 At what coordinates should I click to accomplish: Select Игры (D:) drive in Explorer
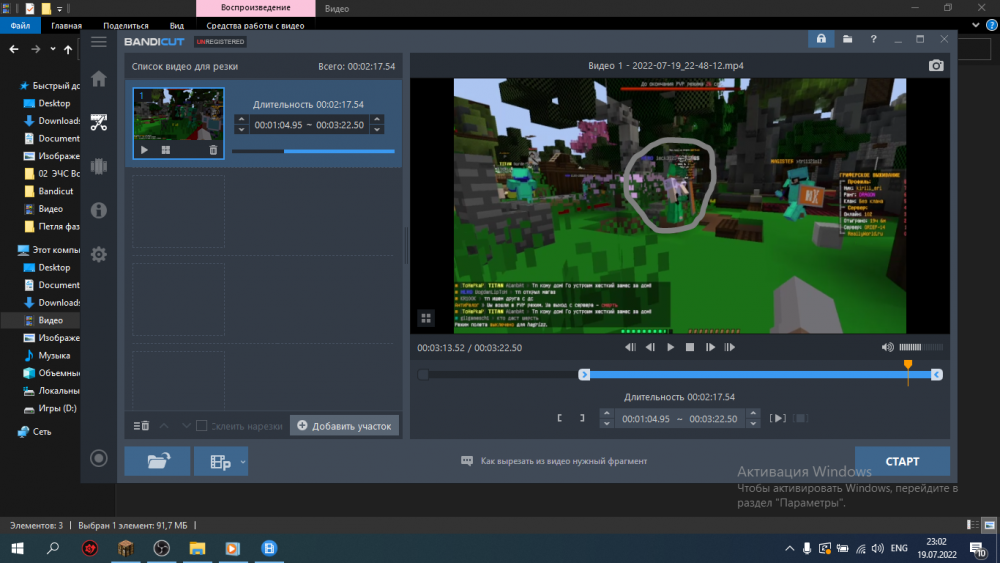[57, 408]
